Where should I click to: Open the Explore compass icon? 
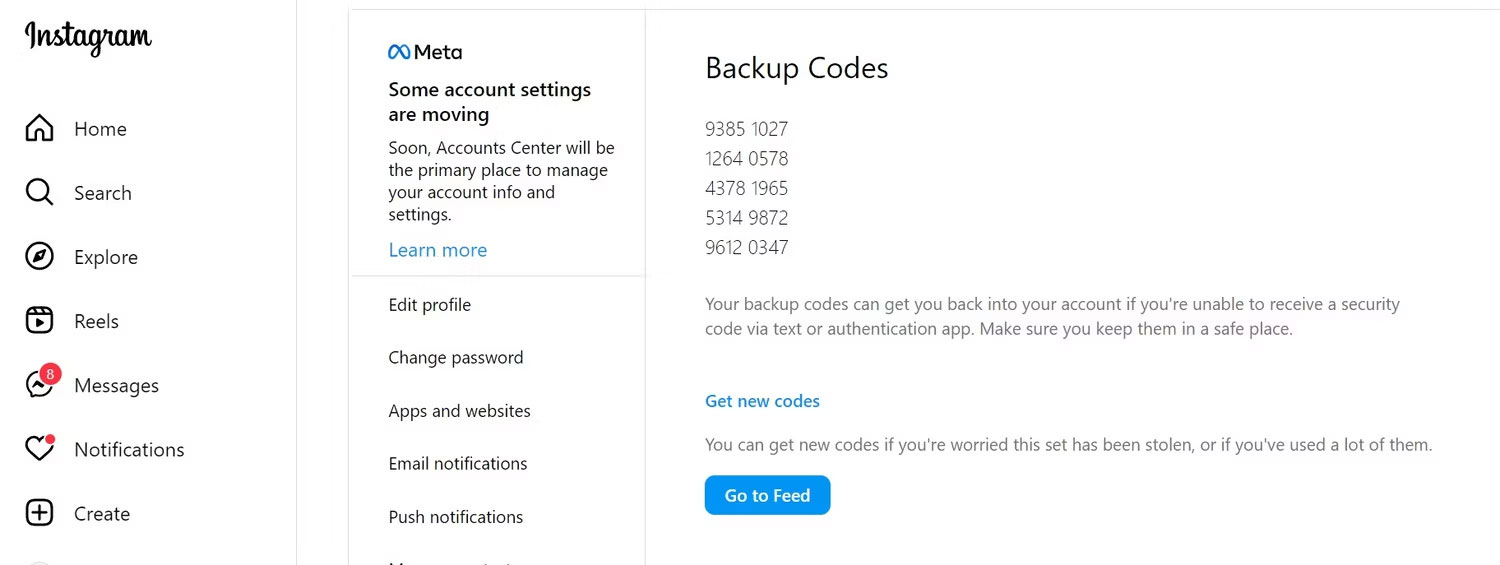pyautogui.click(x=39, y=257)
